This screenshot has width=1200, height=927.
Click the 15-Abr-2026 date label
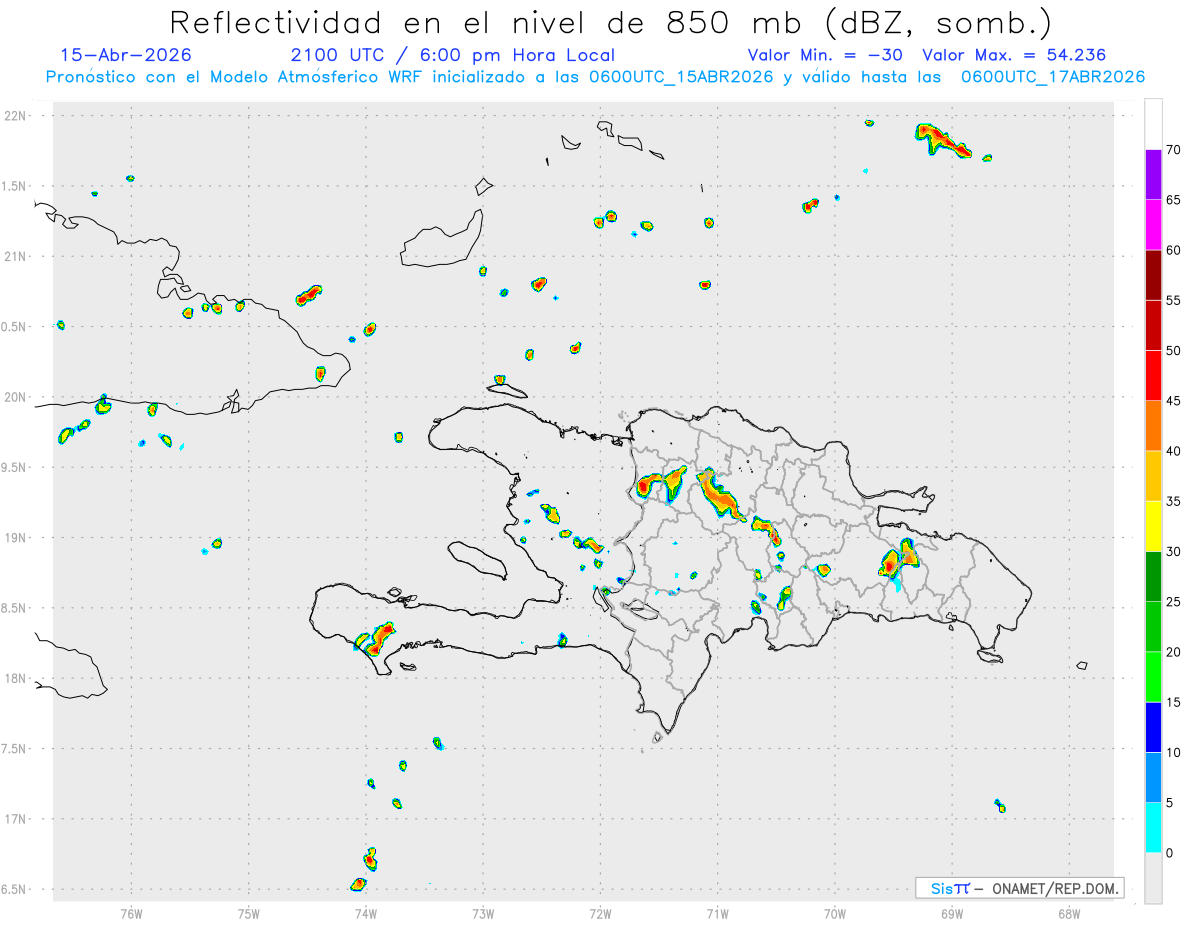(126, 55)
